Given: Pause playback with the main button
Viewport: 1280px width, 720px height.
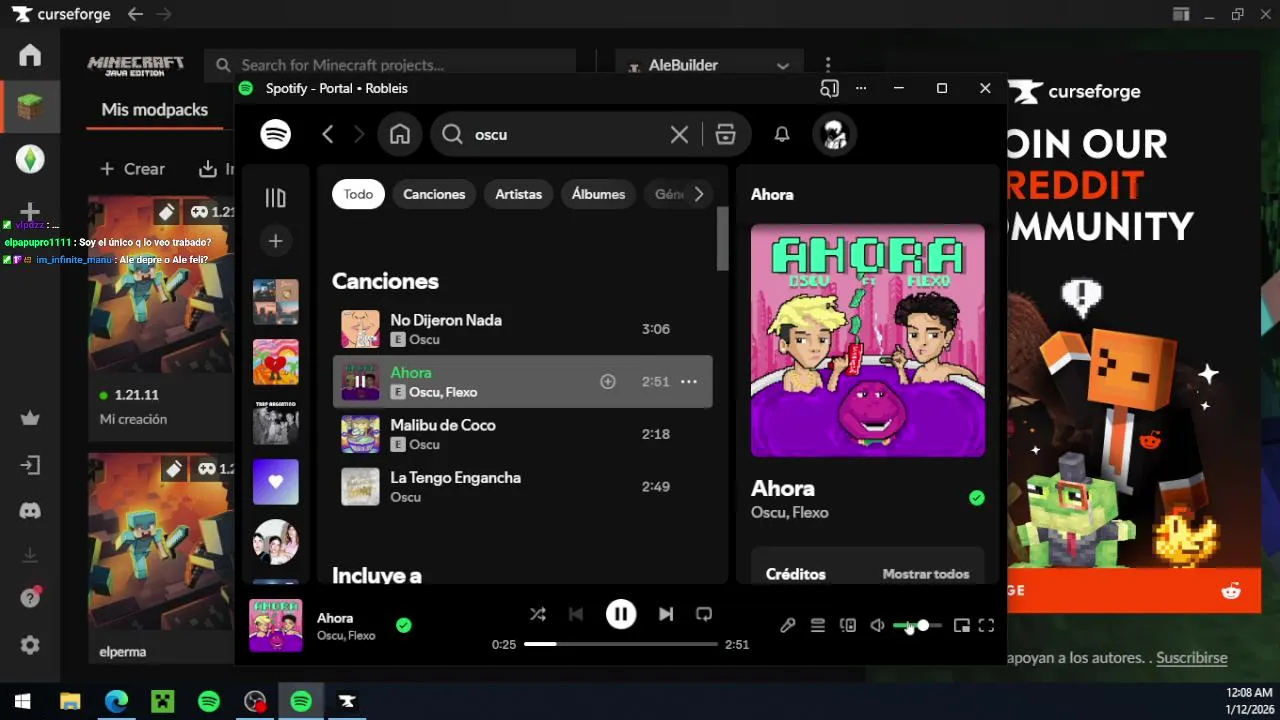Looking at the screenshot, I should [621, 614].
